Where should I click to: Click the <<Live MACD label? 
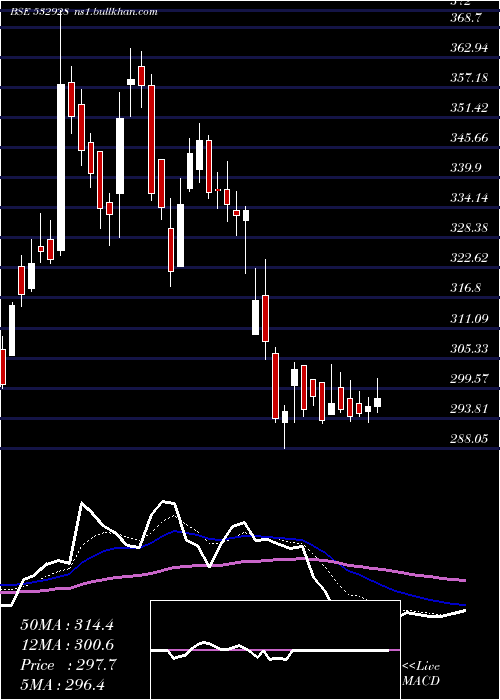tap(421, 673)
